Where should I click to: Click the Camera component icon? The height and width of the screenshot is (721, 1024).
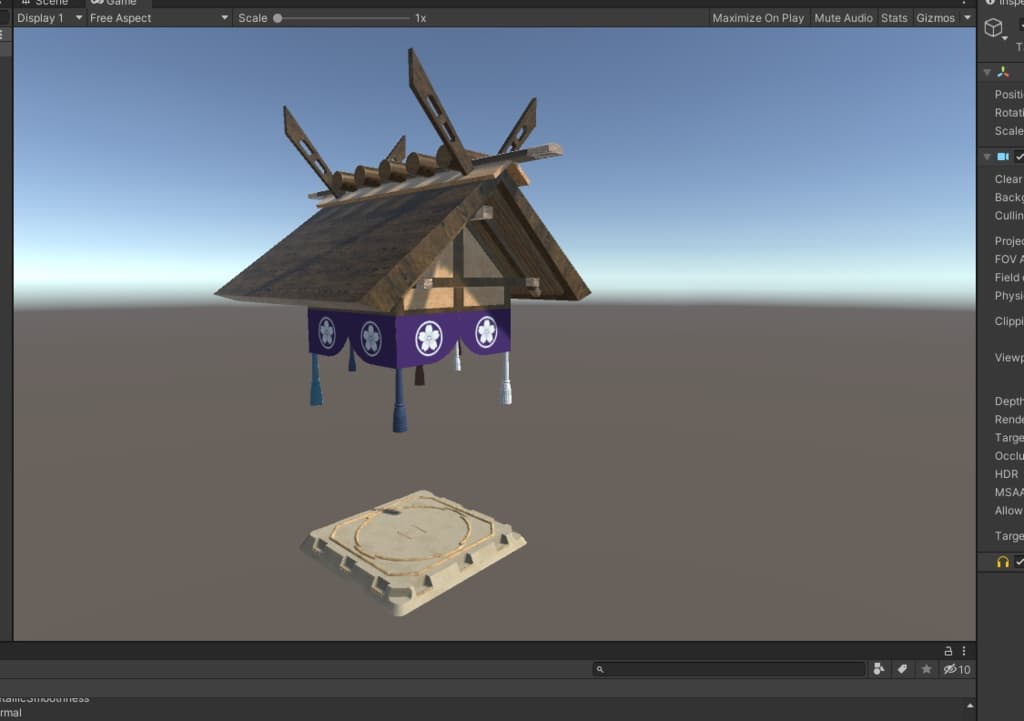click(x=1003, y=157)
